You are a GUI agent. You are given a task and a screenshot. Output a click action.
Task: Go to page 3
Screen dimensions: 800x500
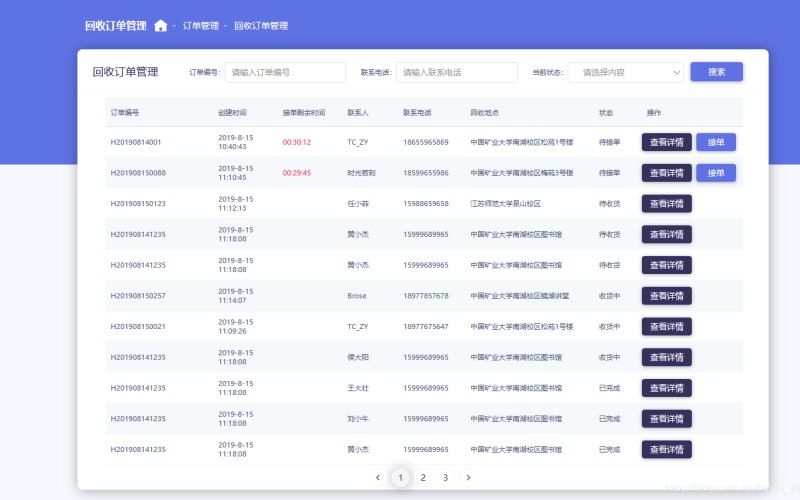(x=445, y=478)
